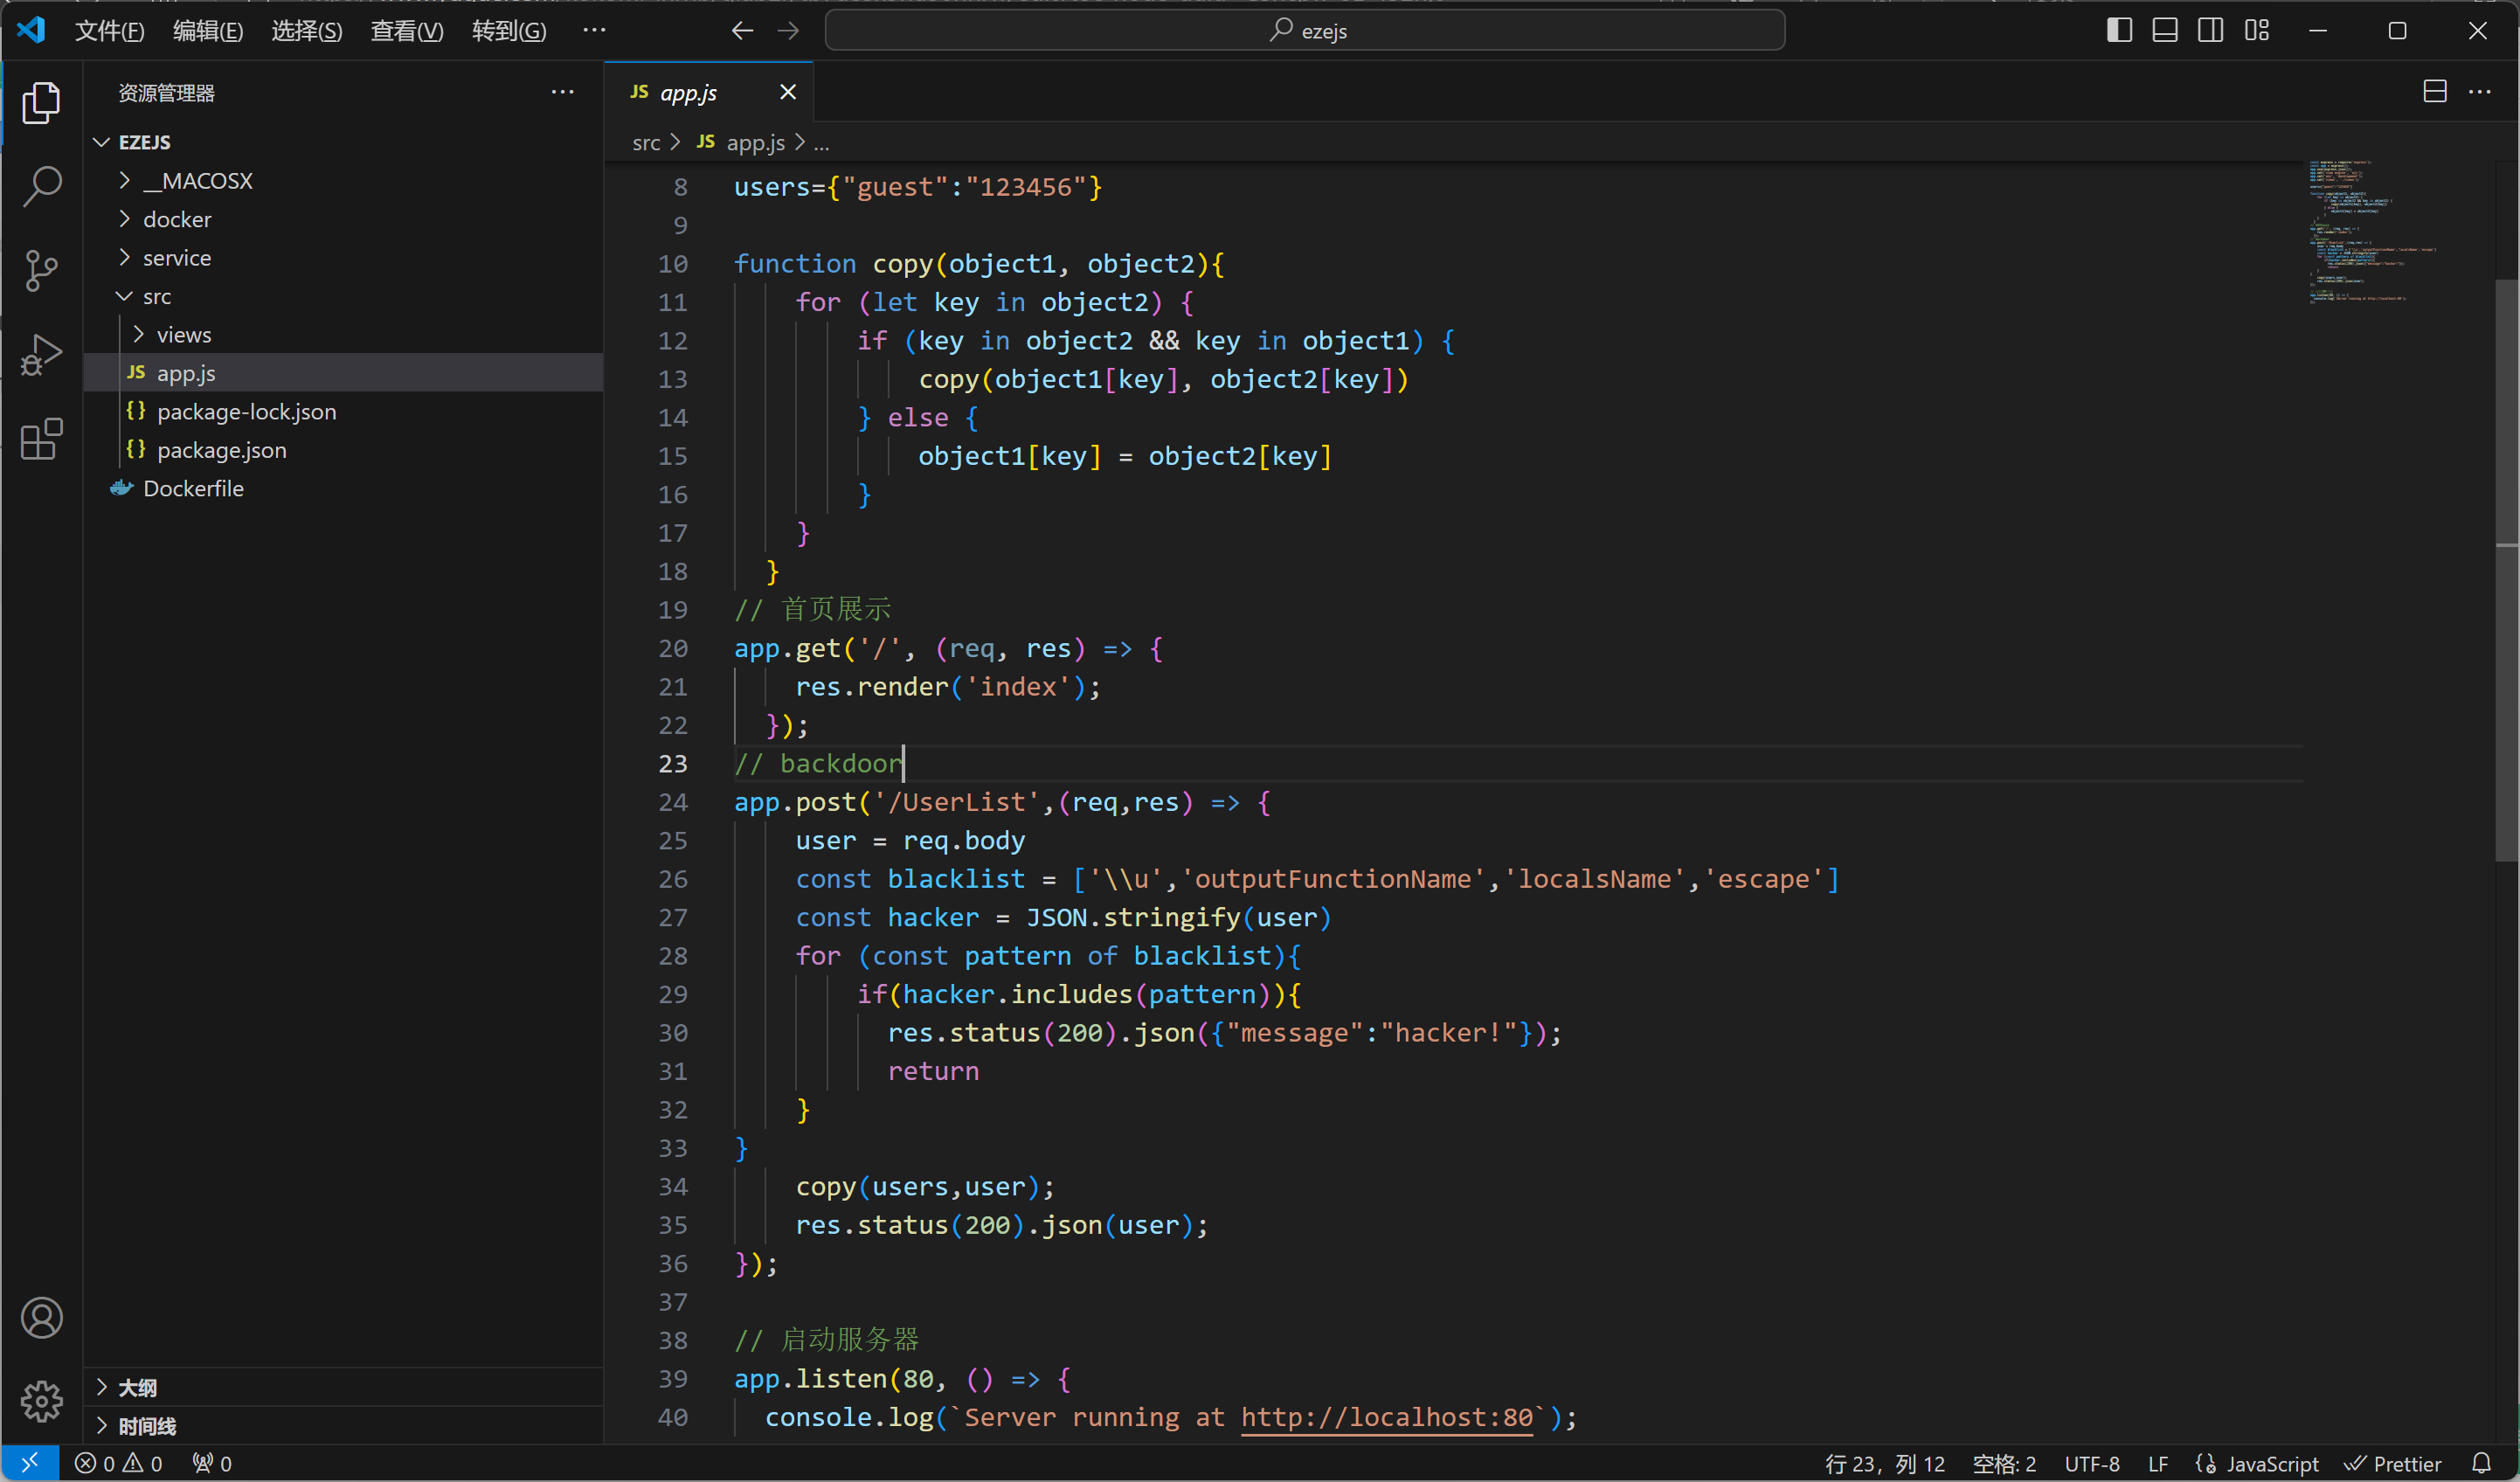Image resolution: width=2520 pixels, height=1482 pixels.
Task: Open the 文件(F) menu
Action: pyautogui.click(x=109, y=31)
